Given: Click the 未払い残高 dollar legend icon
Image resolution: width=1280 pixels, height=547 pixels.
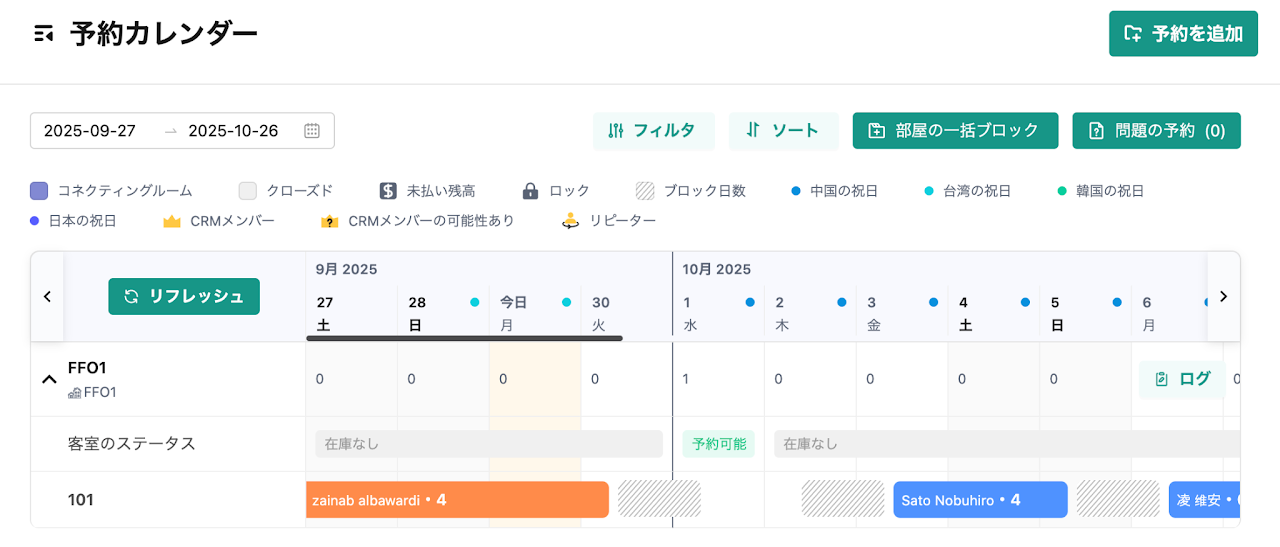Looking at the screenshot, I should [389, 191].
